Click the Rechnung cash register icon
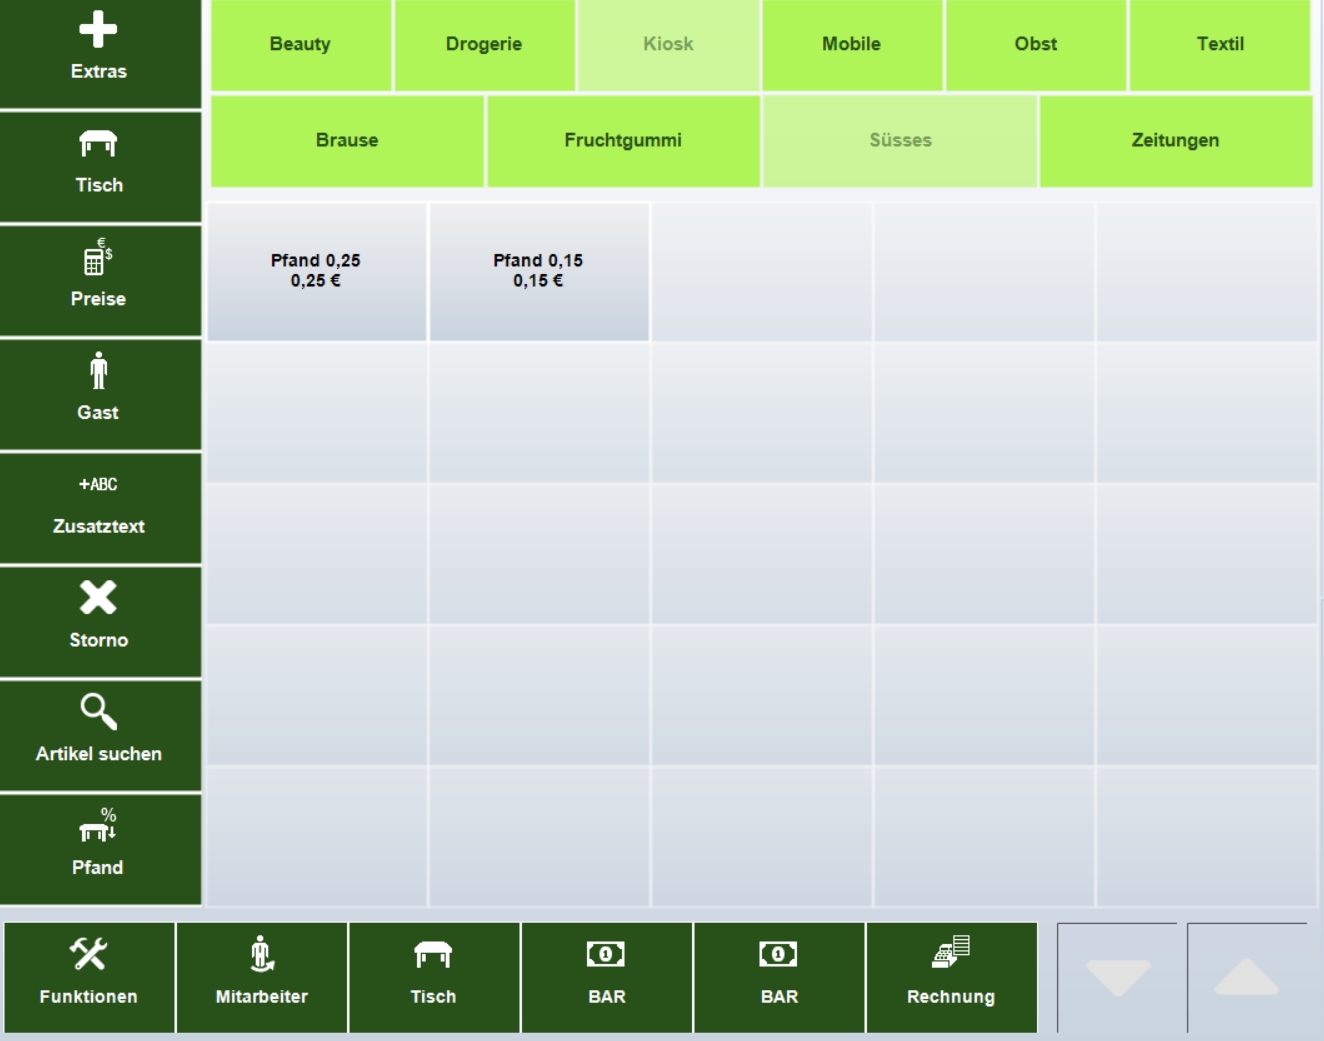This screenshot has width=1324, height=1041. pyautogui.click(x=950, y=952)
